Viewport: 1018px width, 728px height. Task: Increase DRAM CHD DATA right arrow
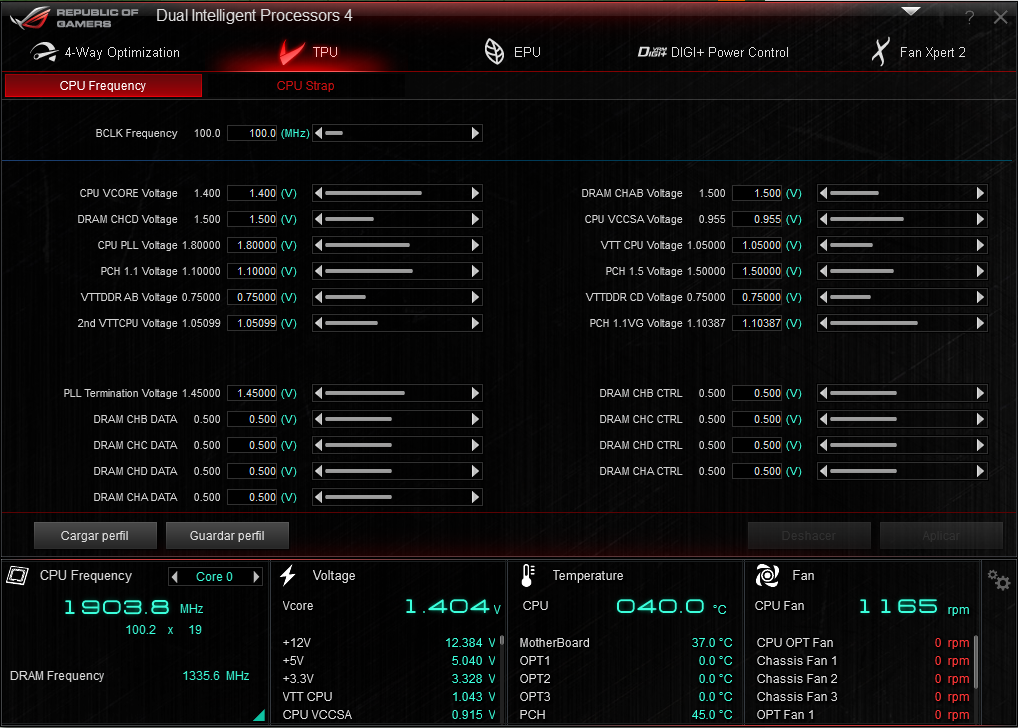click(475, 471)
